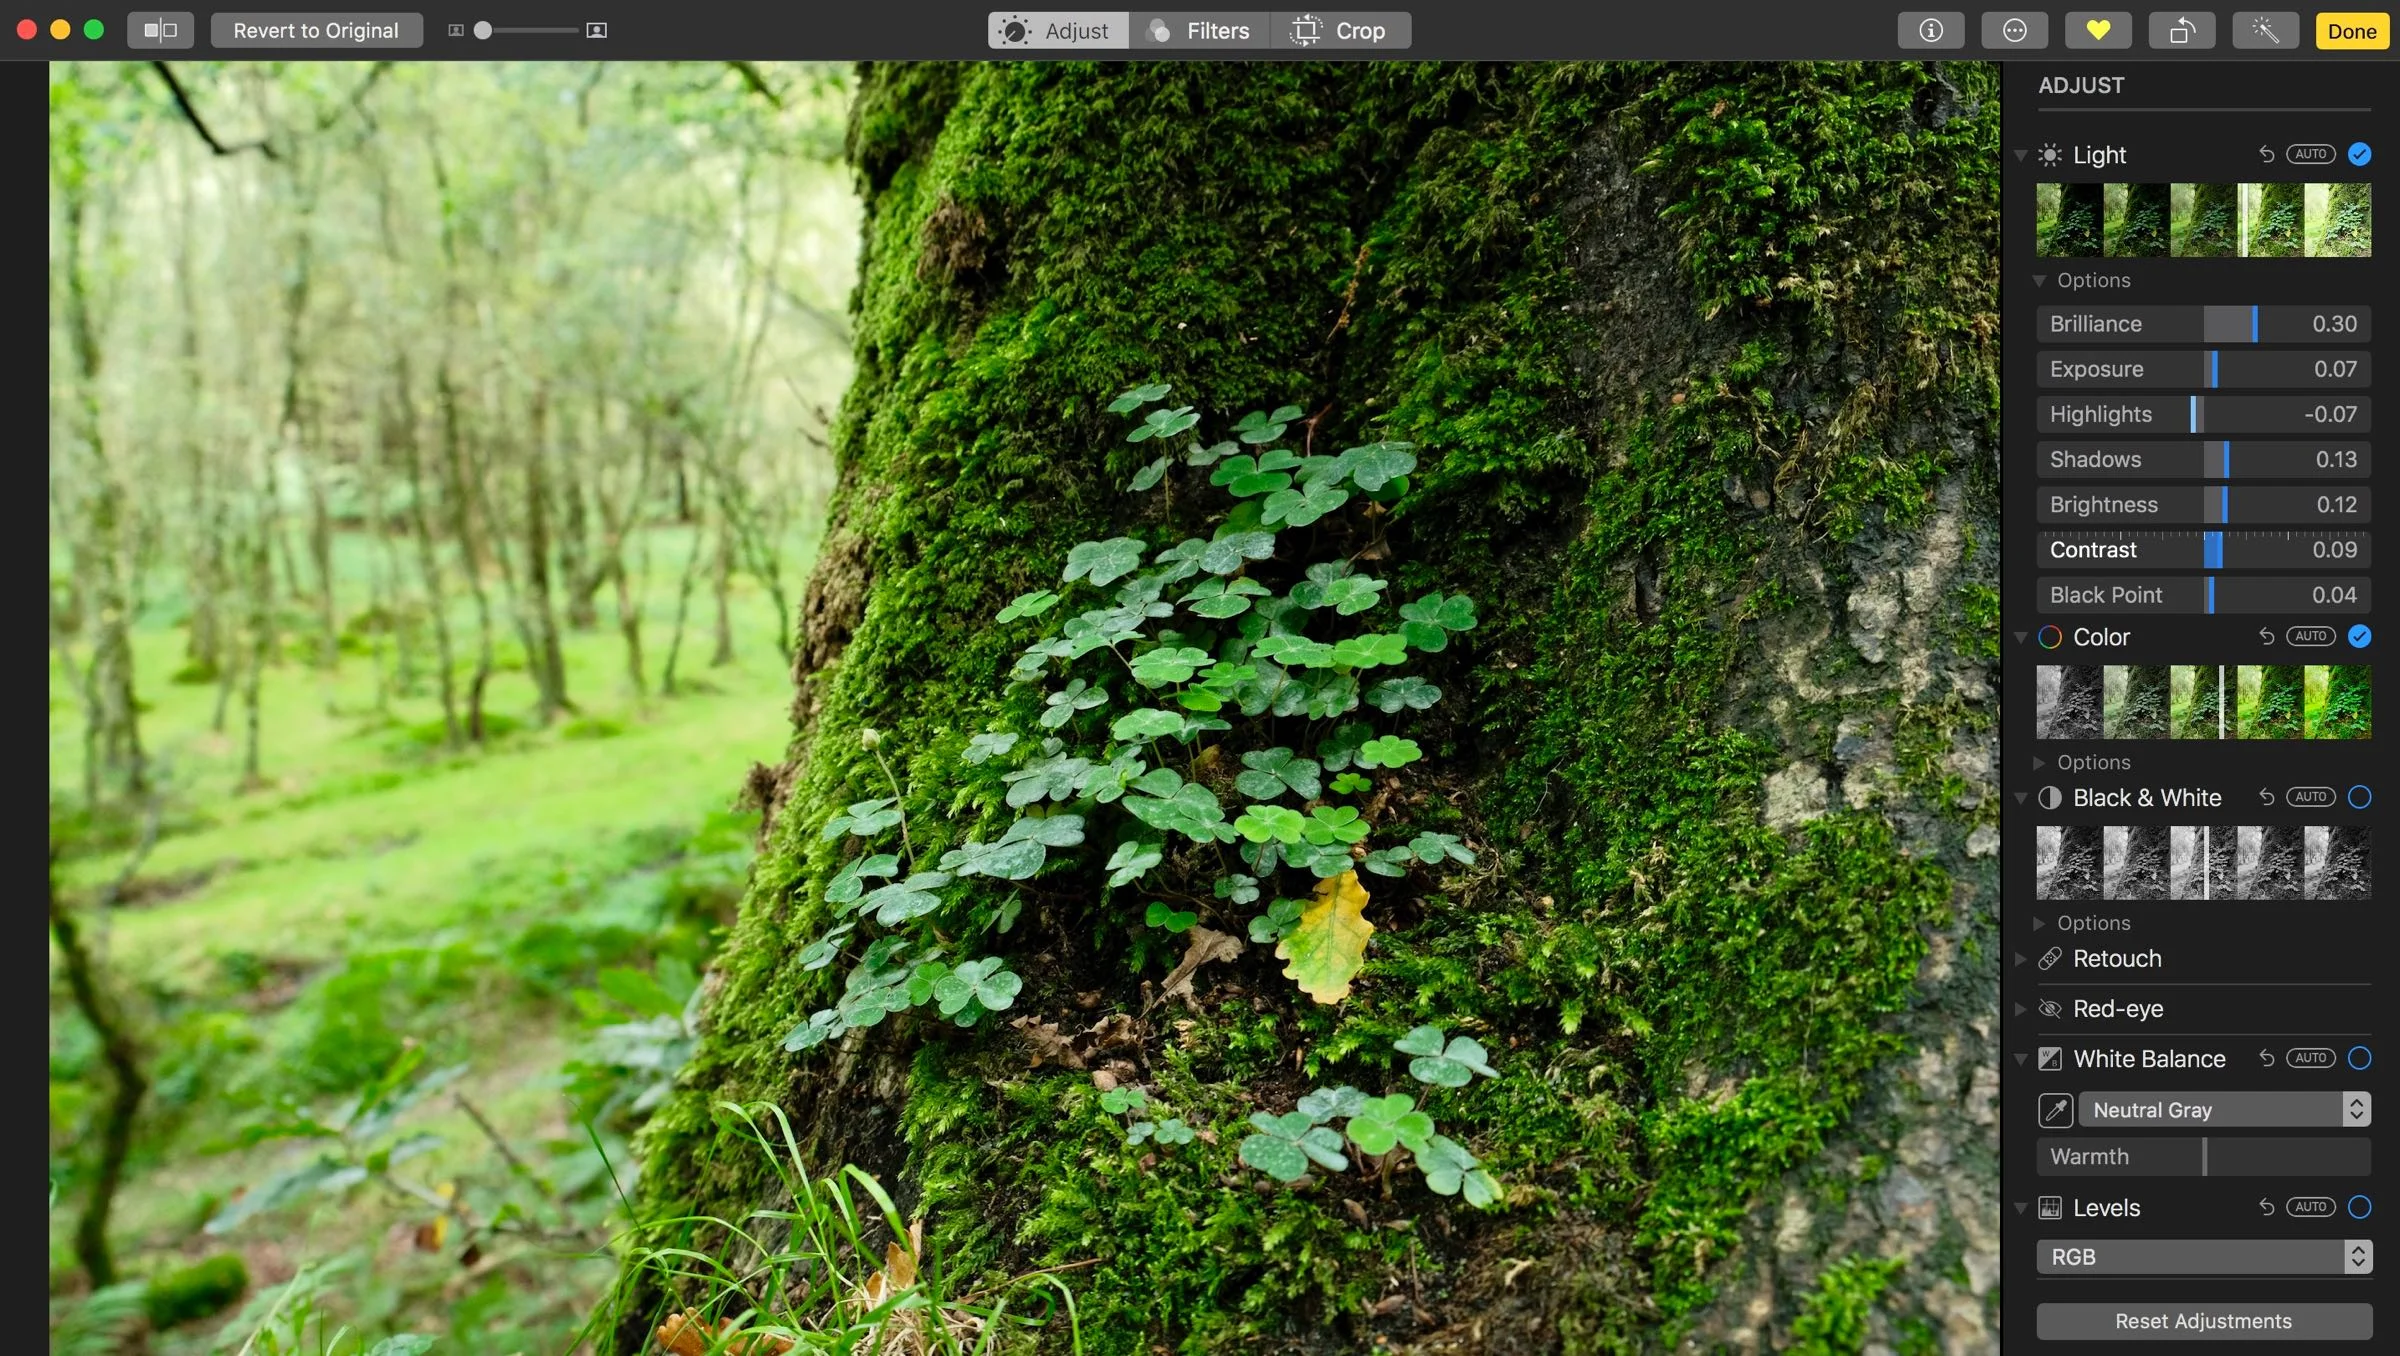2400x1356 pixels.
Task: Expand the Retouch section
Action: (2021, 959)
